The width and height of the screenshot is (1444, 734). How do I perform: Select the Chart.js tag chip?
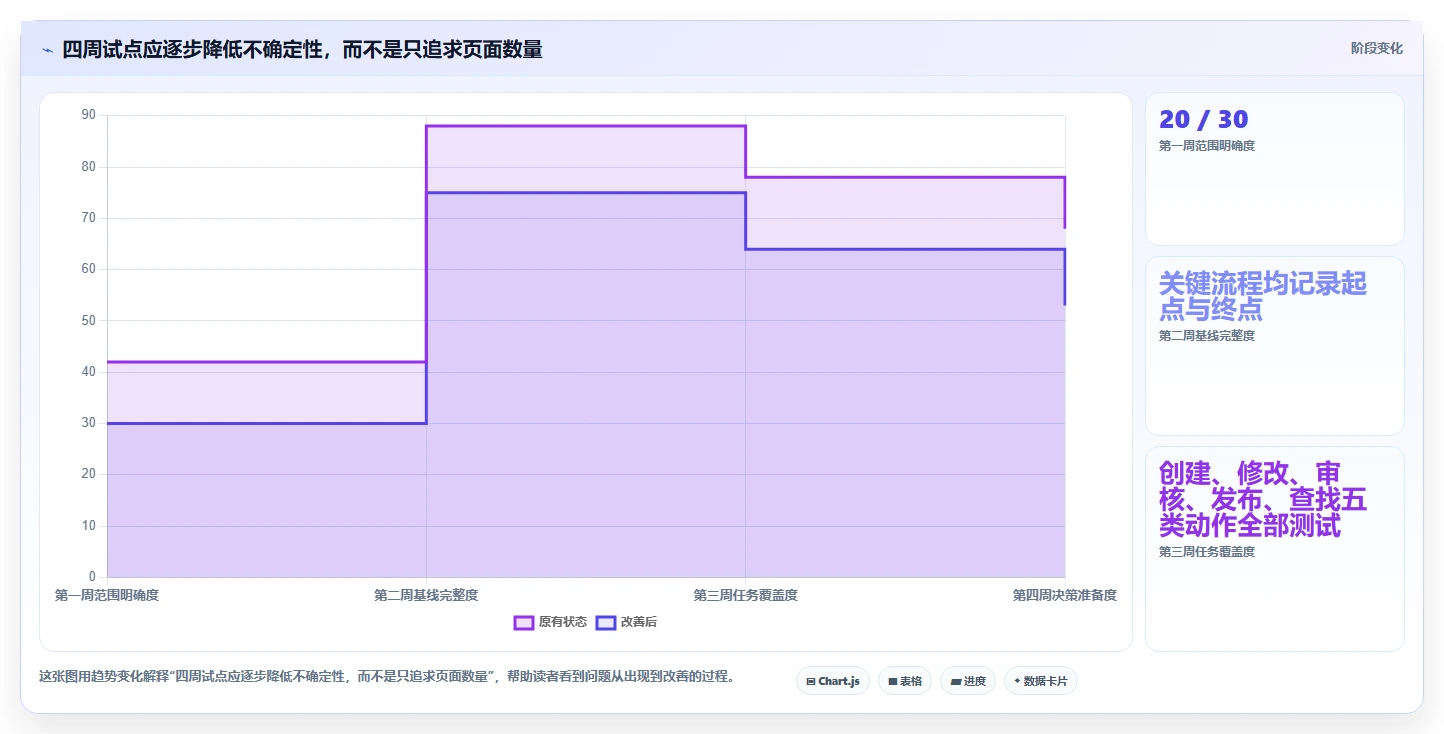(833, 681)
